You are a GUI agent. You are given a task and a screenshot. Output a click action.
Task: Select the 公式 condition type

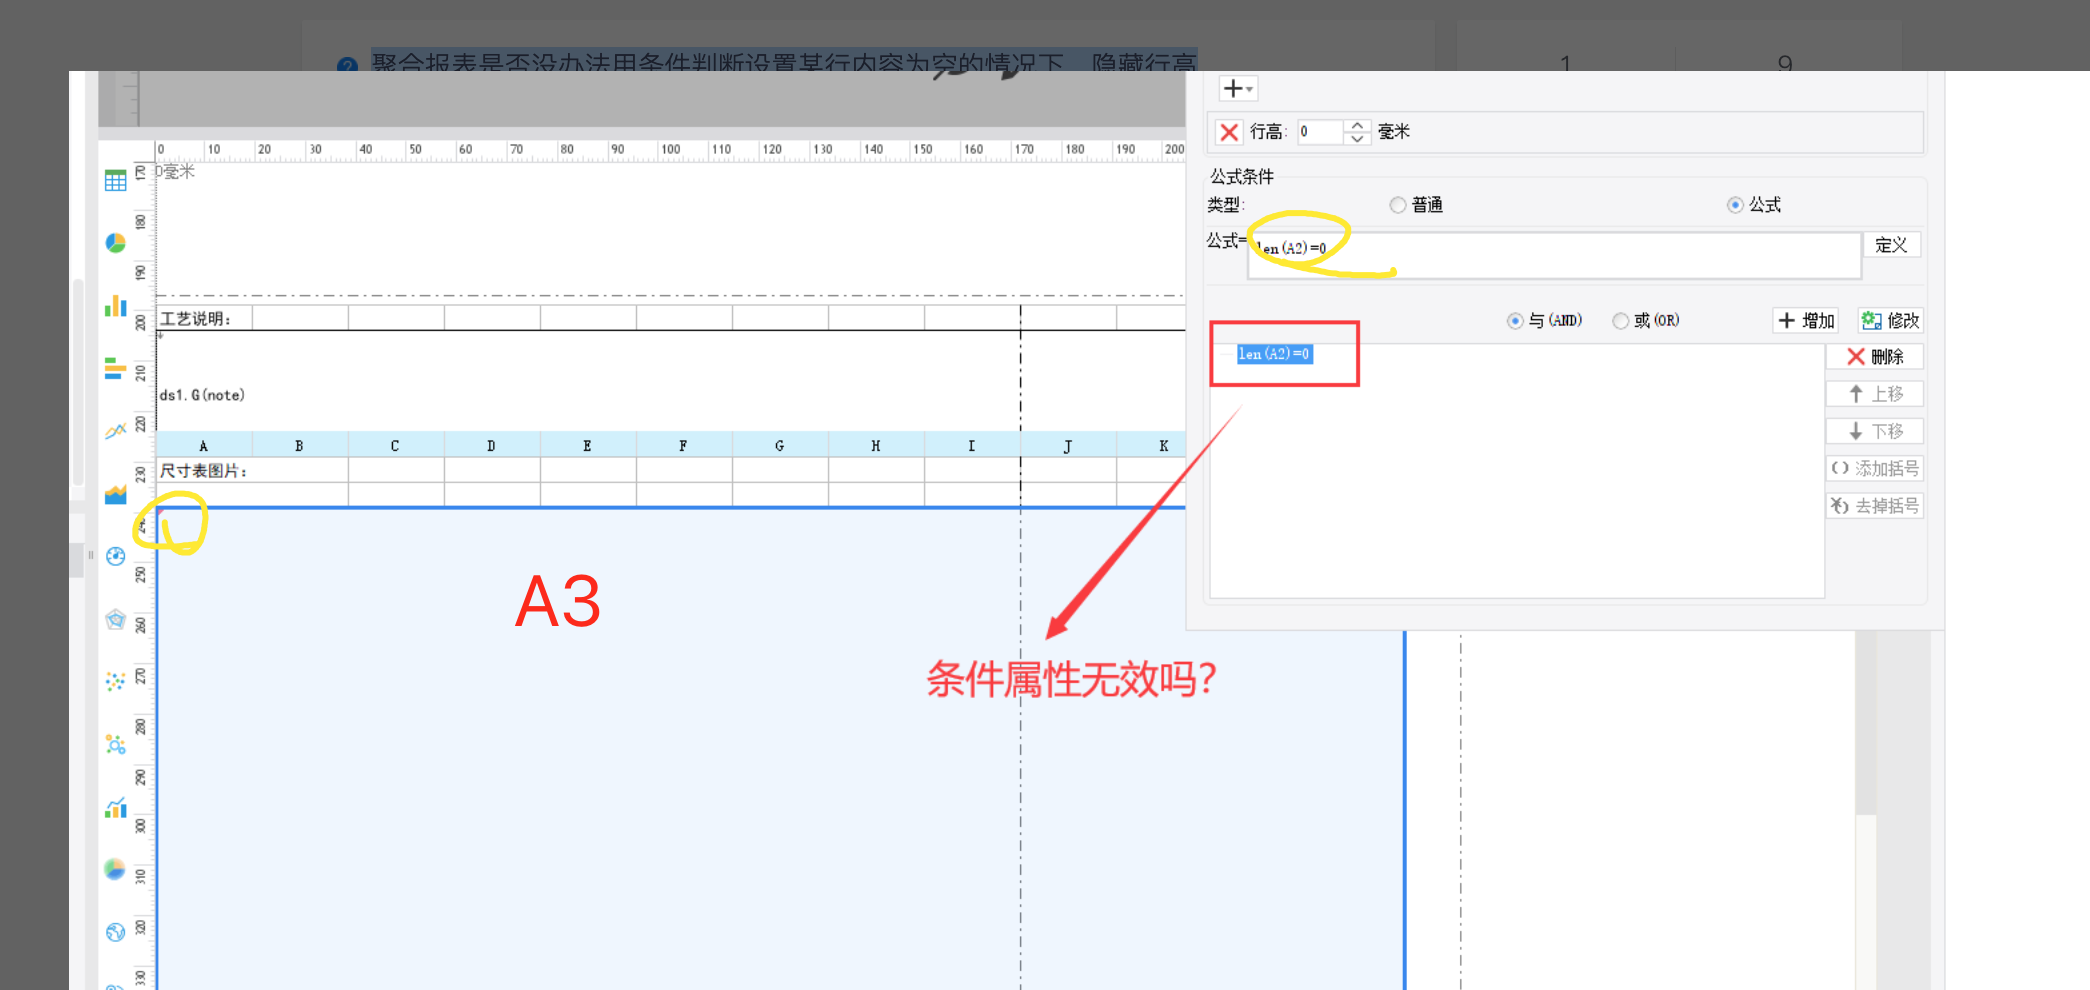pos(1735,205)
